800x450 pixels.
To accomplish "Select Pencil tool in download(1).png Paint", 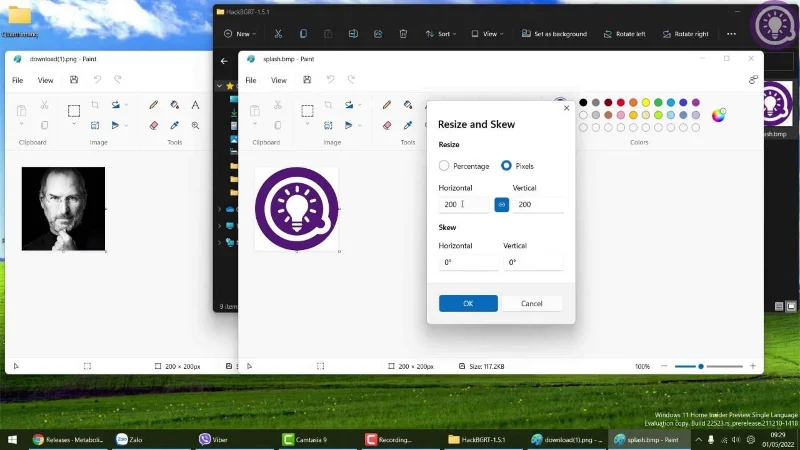I will click(154, 105).
